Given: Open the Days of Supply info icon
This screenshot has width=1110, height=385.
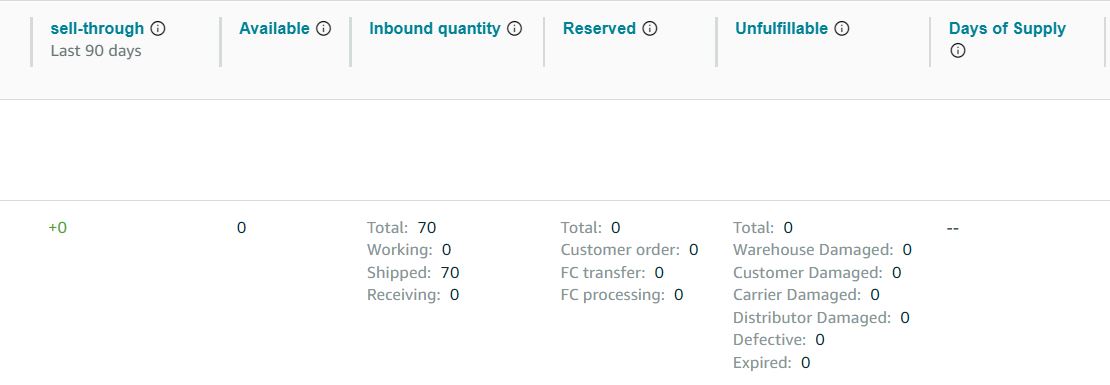Looking at the screenshot, I should coord(958,51).
